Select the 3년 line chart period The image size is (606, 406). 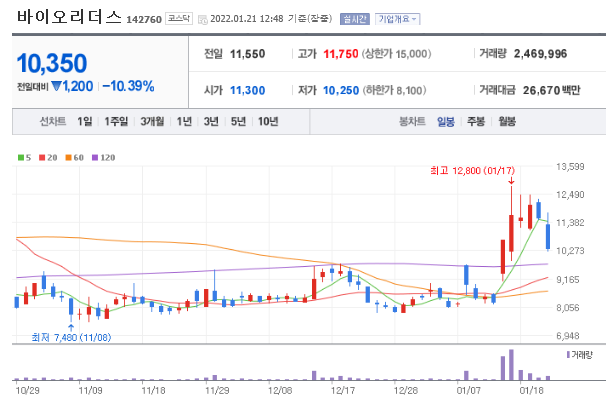click(x=211, y=122)
